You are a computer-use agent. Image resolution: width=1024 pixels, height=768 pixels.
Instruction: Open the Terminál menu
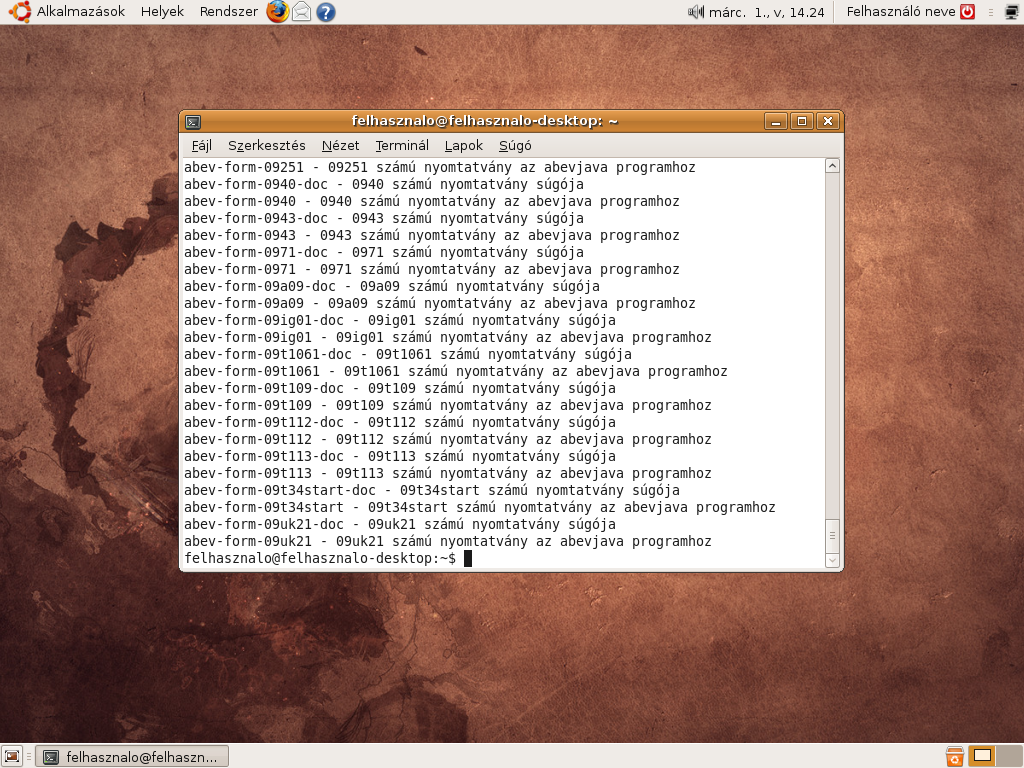(x=402, y=146)
